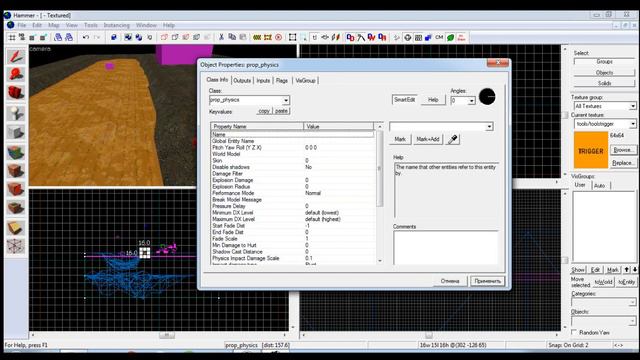640x360 pixels.
Task: Toggle the 3D grid toolbar icon
Action: [x=22, y=38]
